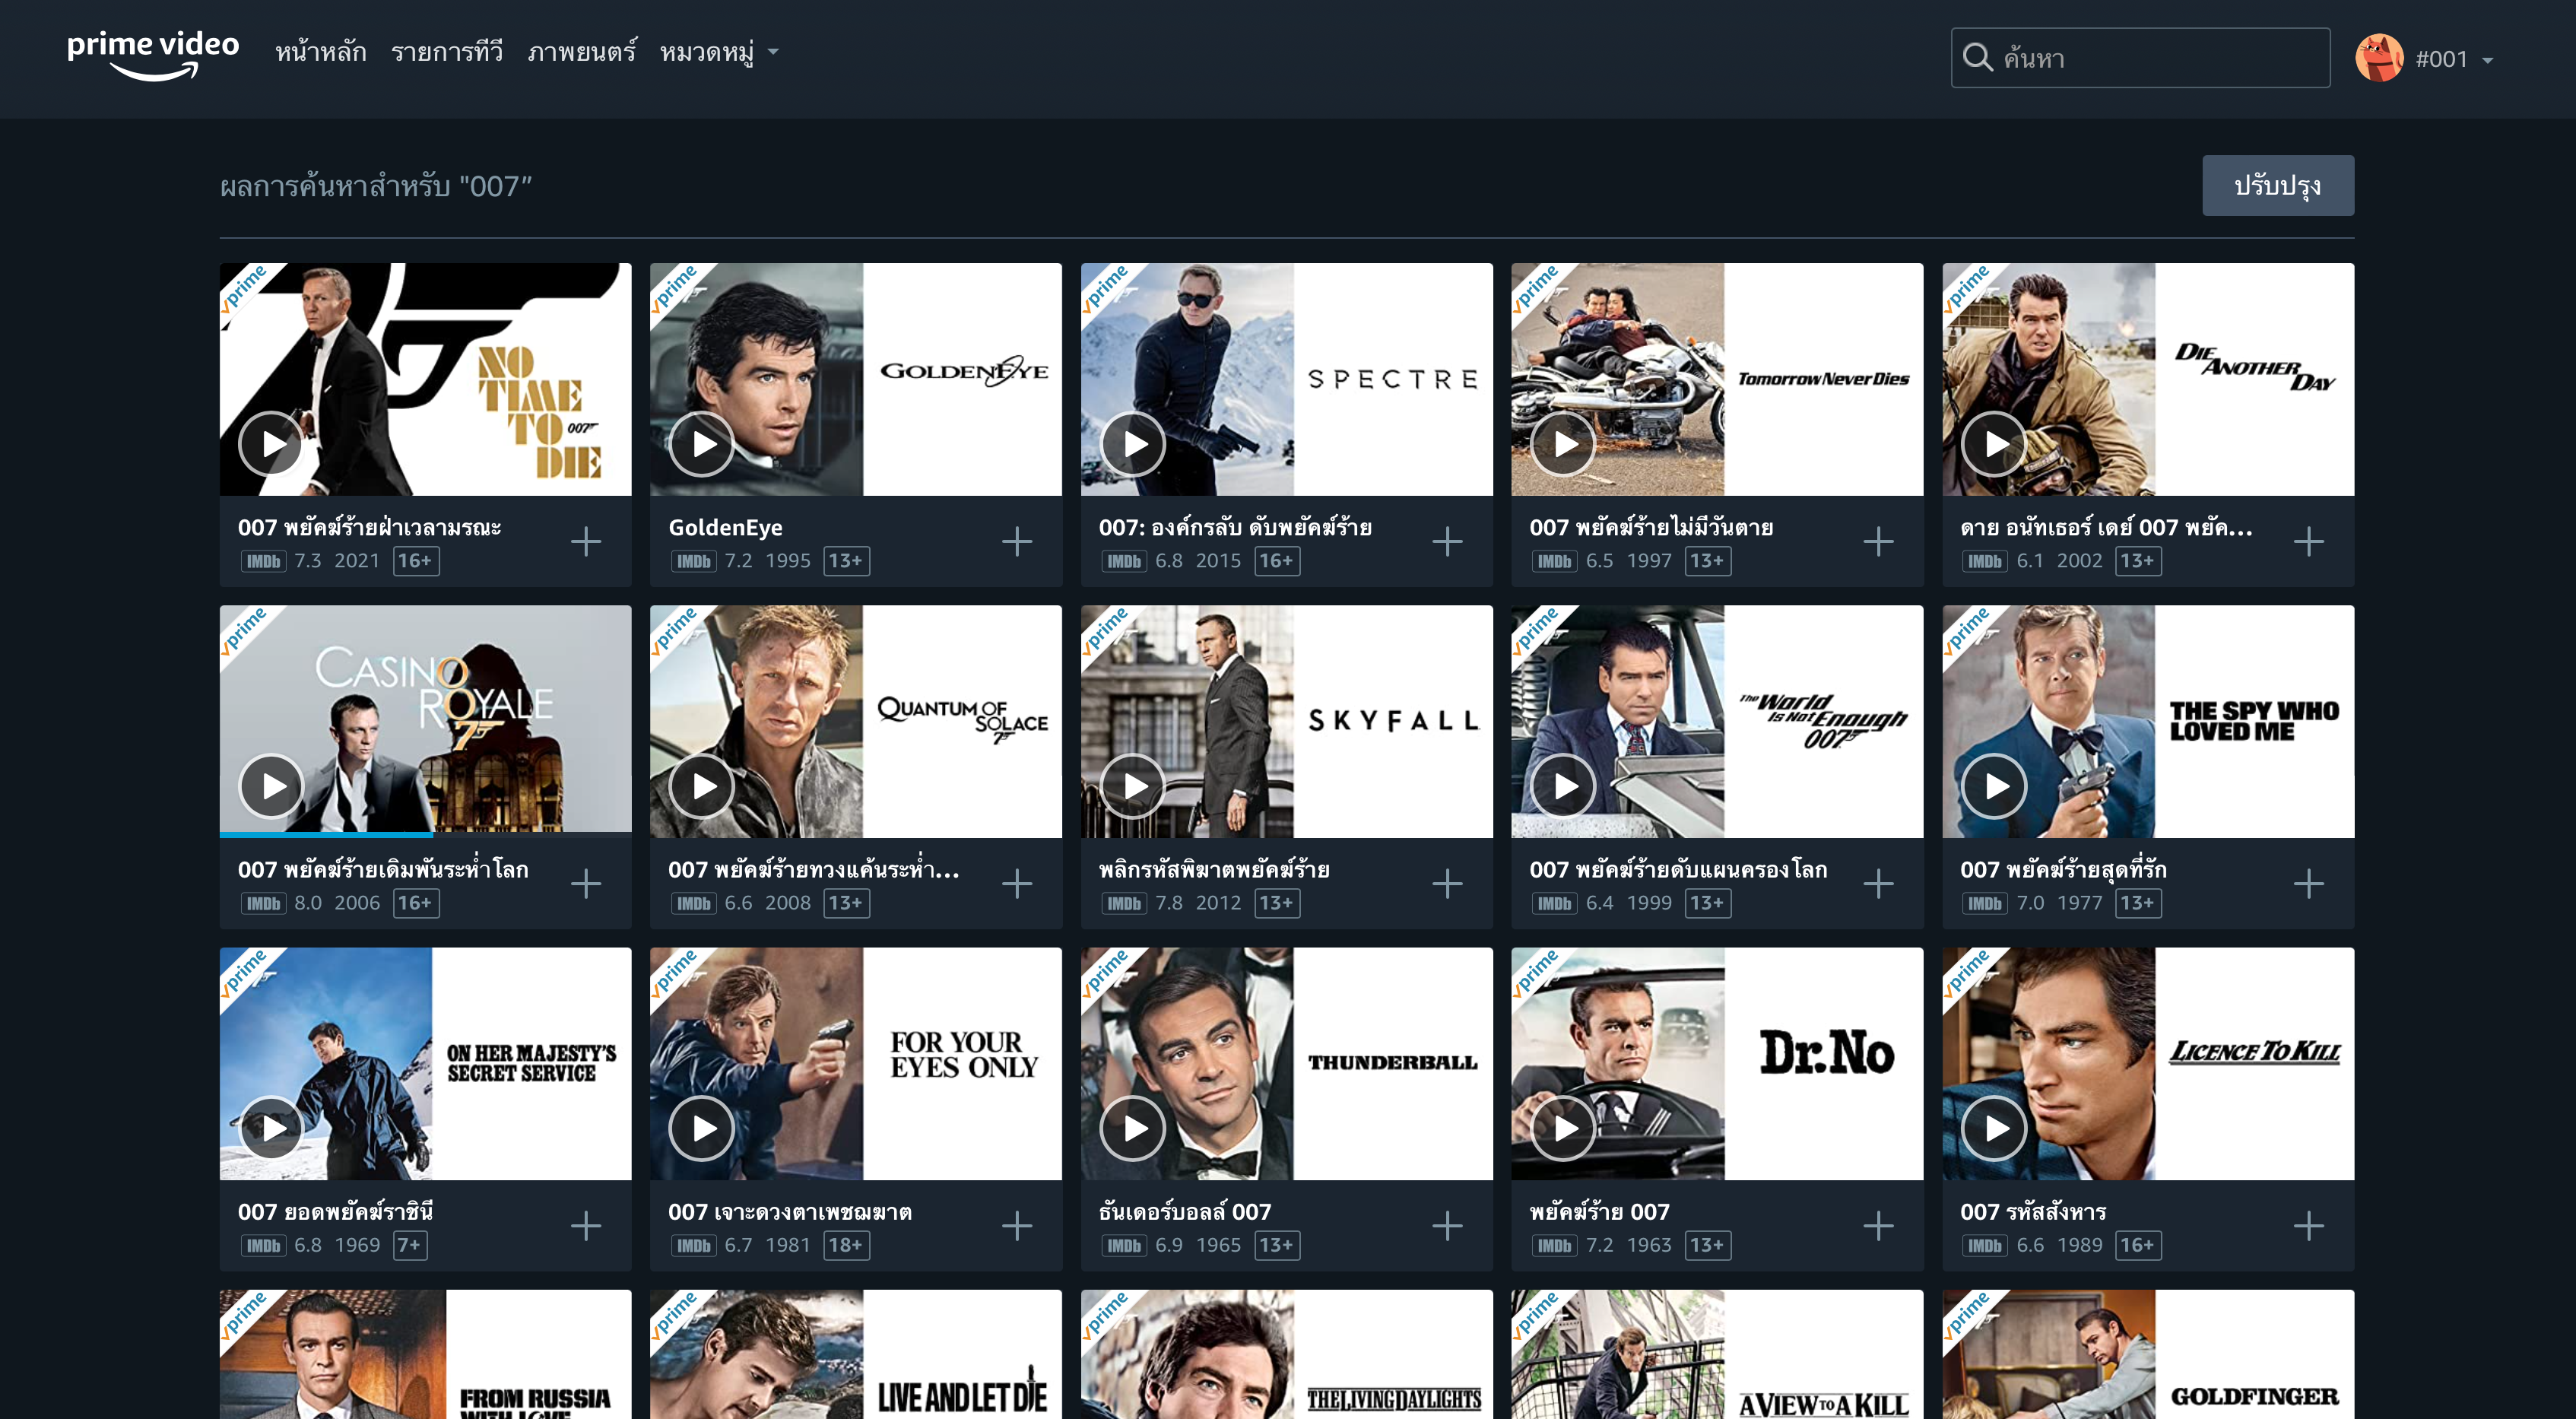Add Spectre to watchlist with plus icon
The width and height of the screenshot is (2576, 1419).
pyautogui.click(x=1447, y=542)
